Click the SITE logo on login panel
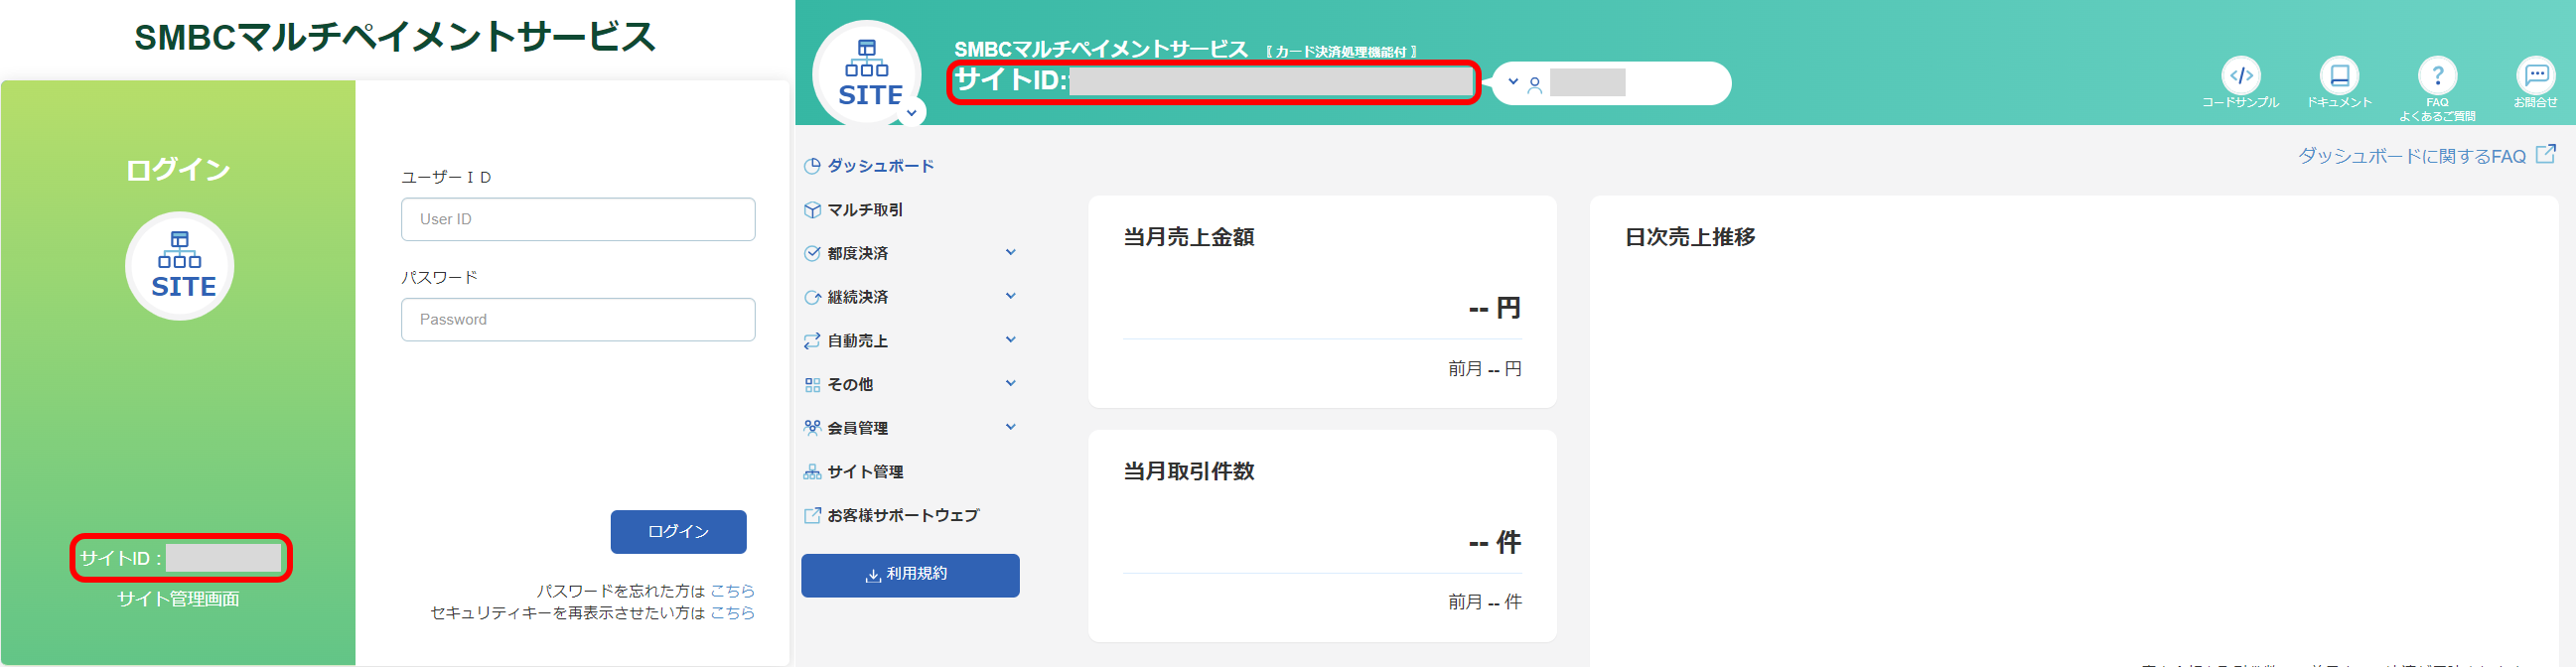Image resolution: width=2576 pixels, height=667 pixels. point(180,266)
